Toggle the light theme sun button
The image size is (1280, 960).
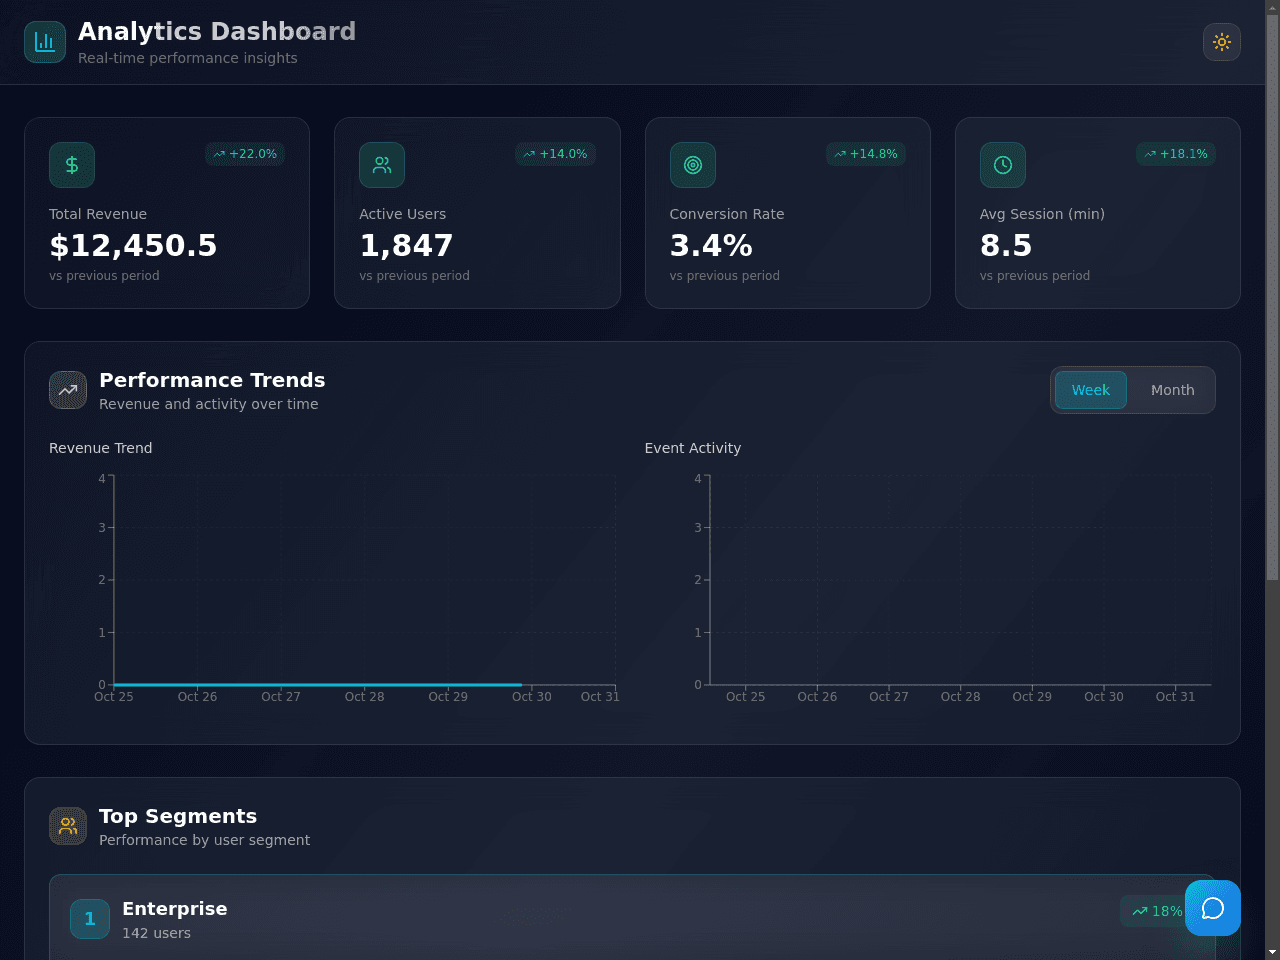[1222, 42]
